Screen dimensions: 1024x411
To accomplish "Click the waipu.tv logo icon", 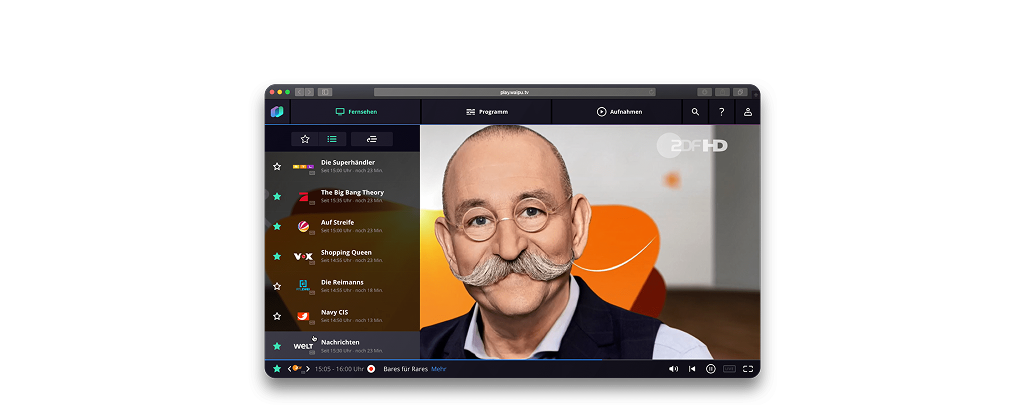I will pyautogui.click(x=277, y=112).
